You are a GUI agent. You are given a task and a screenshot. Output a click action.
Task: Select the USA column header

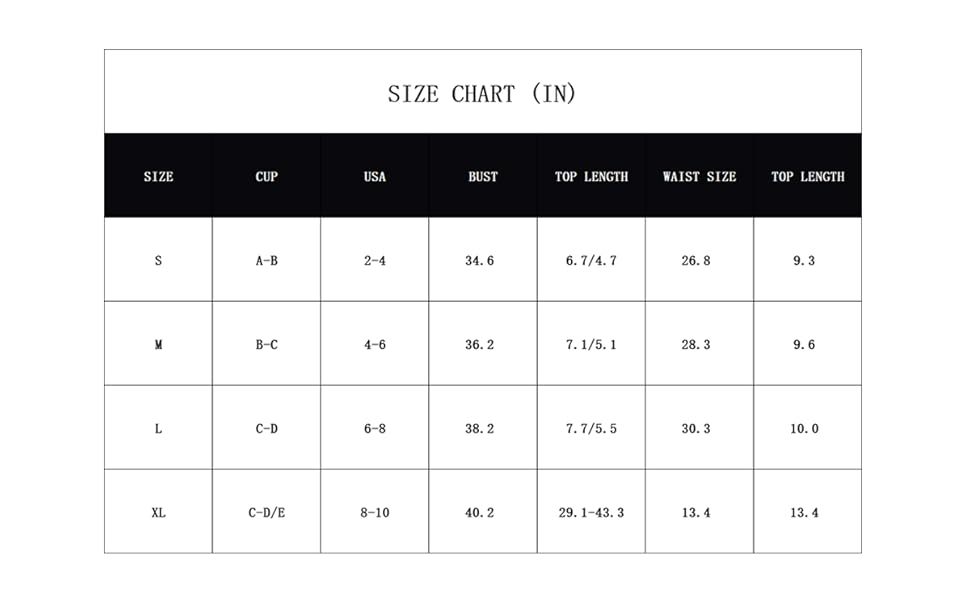(x=375, y=176)
